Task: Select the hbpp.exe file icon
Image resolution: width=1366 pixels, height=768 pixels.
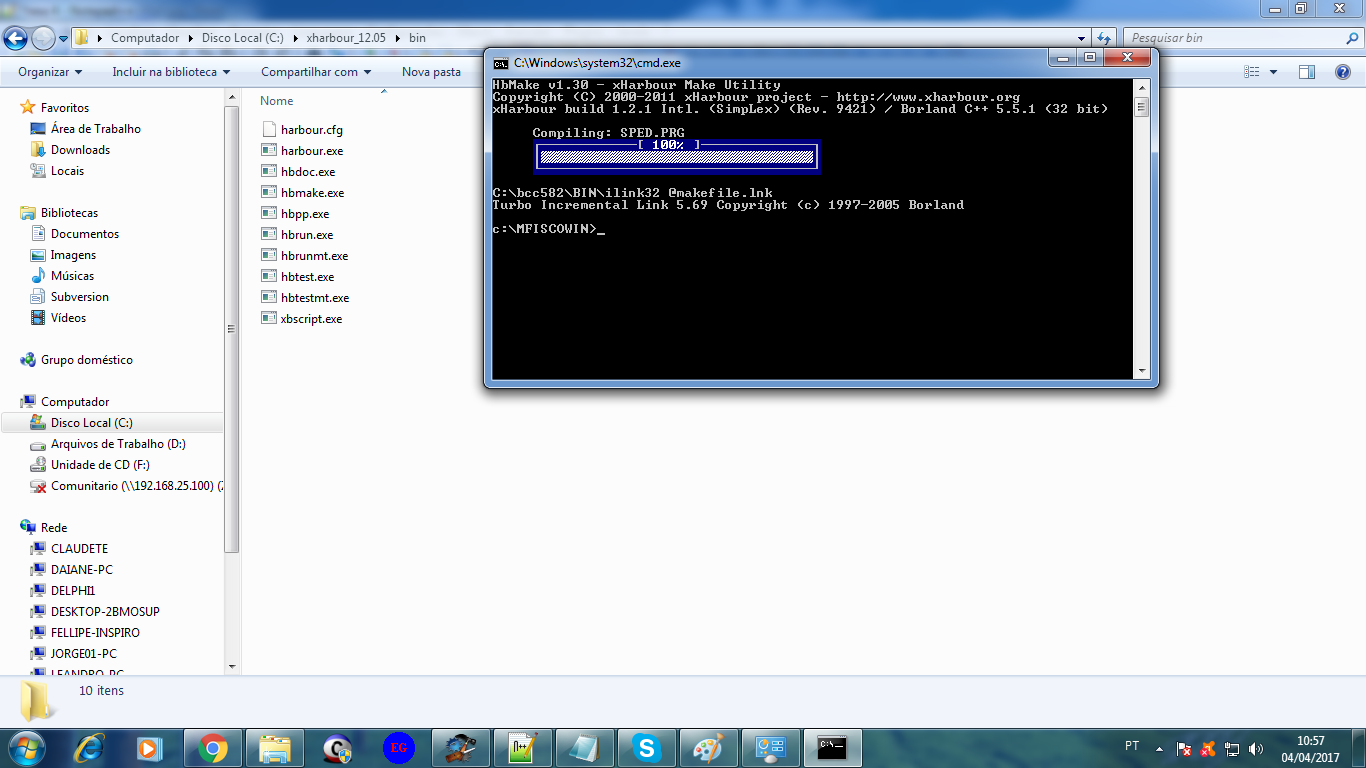Action: coord(268,213)
